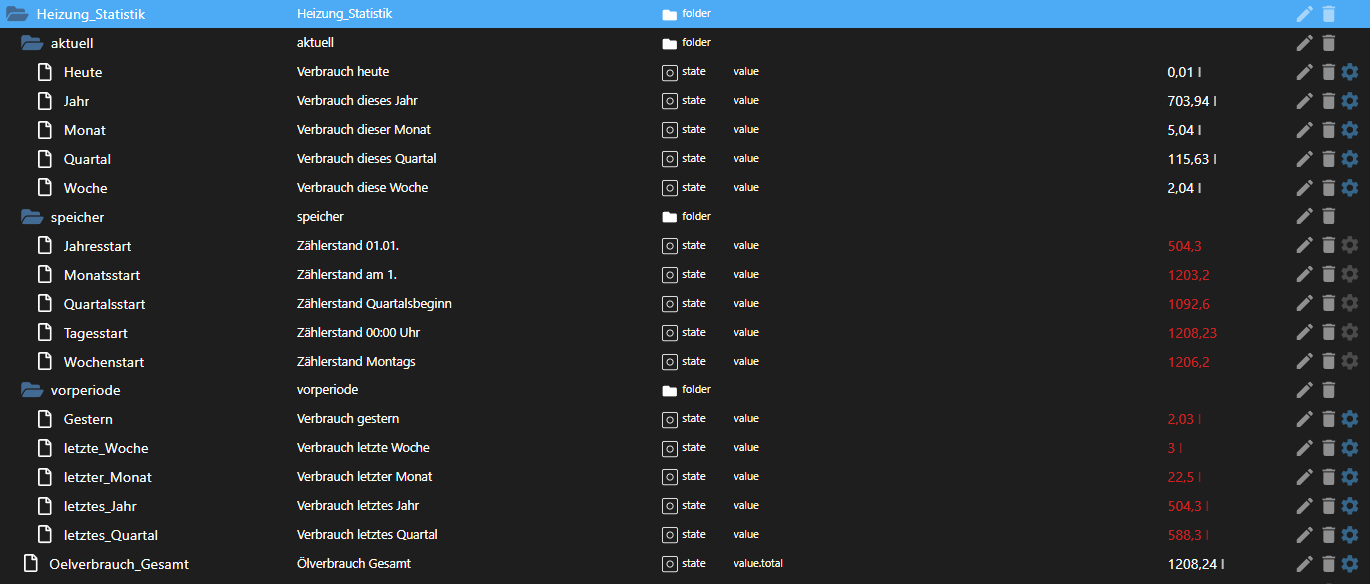The width and height of the screenshot is (1370, 584).
Task: Open settings gear for letztes_Jahr row
Action: tap(1350, 506)
